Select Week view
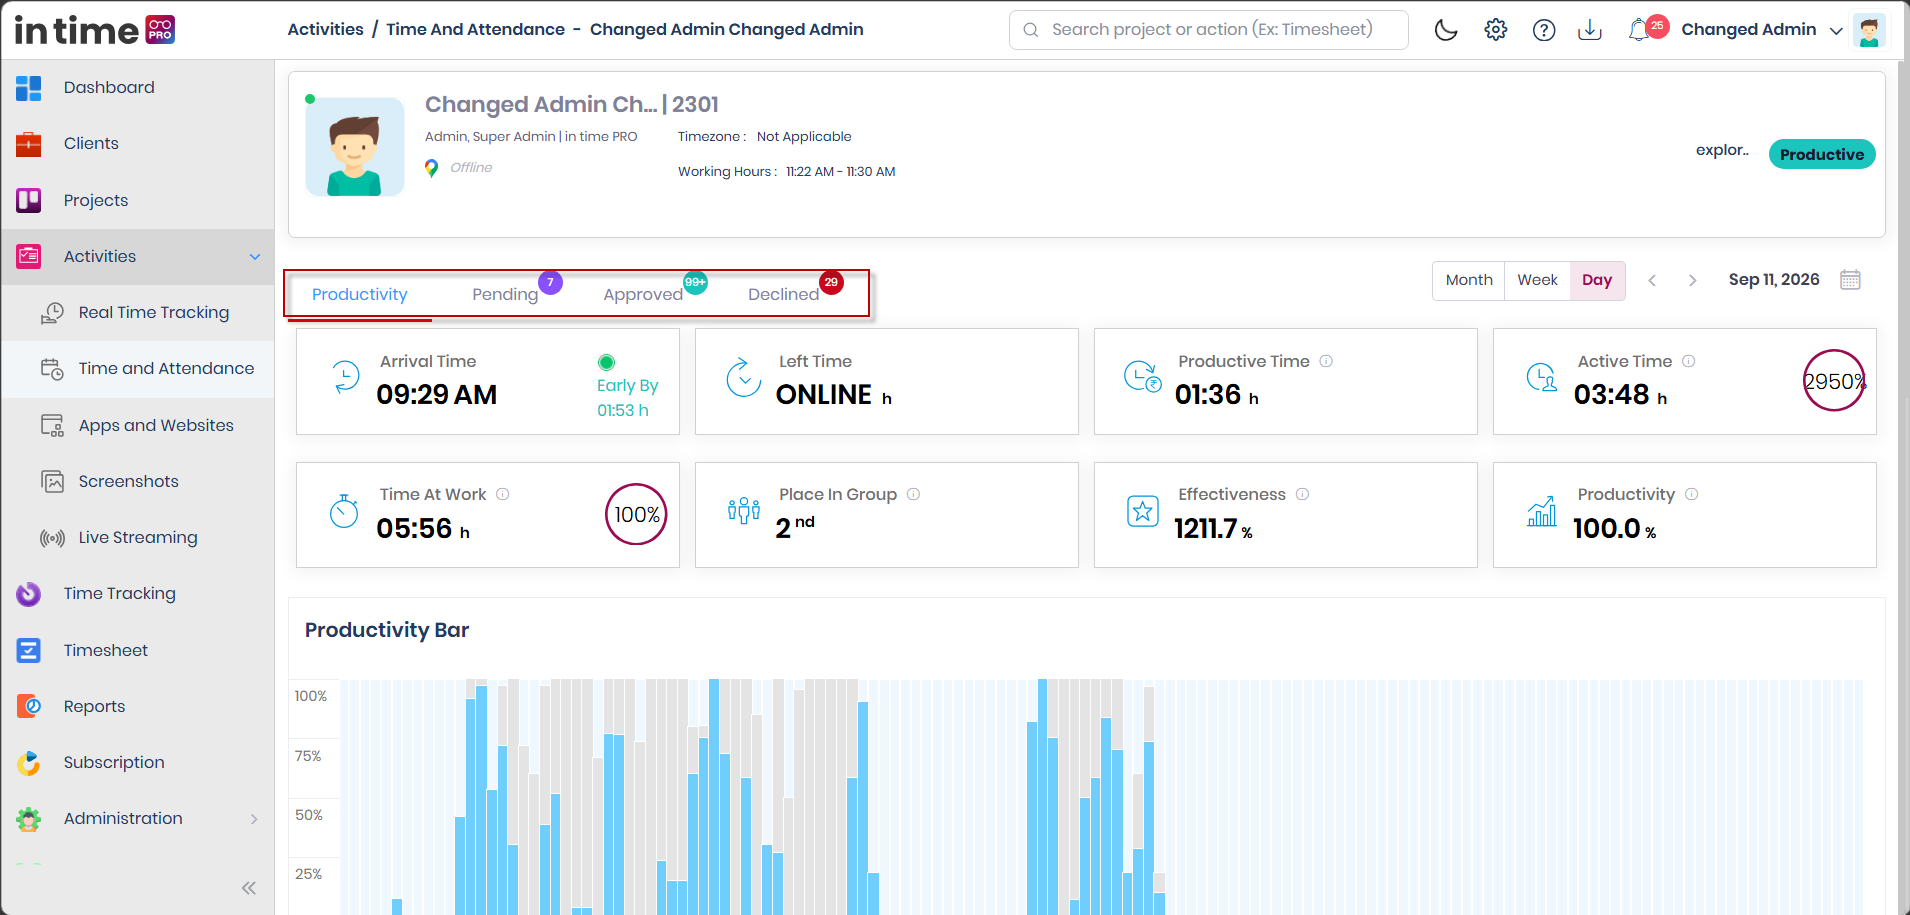The width and height of the screenshot is (1910, 915). (1537, 280)
